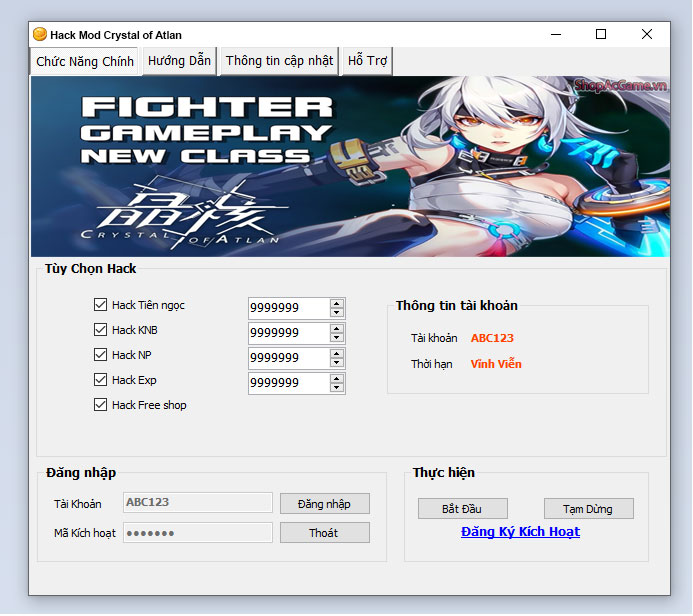Click the Crystal of Atlan banner image

pos(350,167)
